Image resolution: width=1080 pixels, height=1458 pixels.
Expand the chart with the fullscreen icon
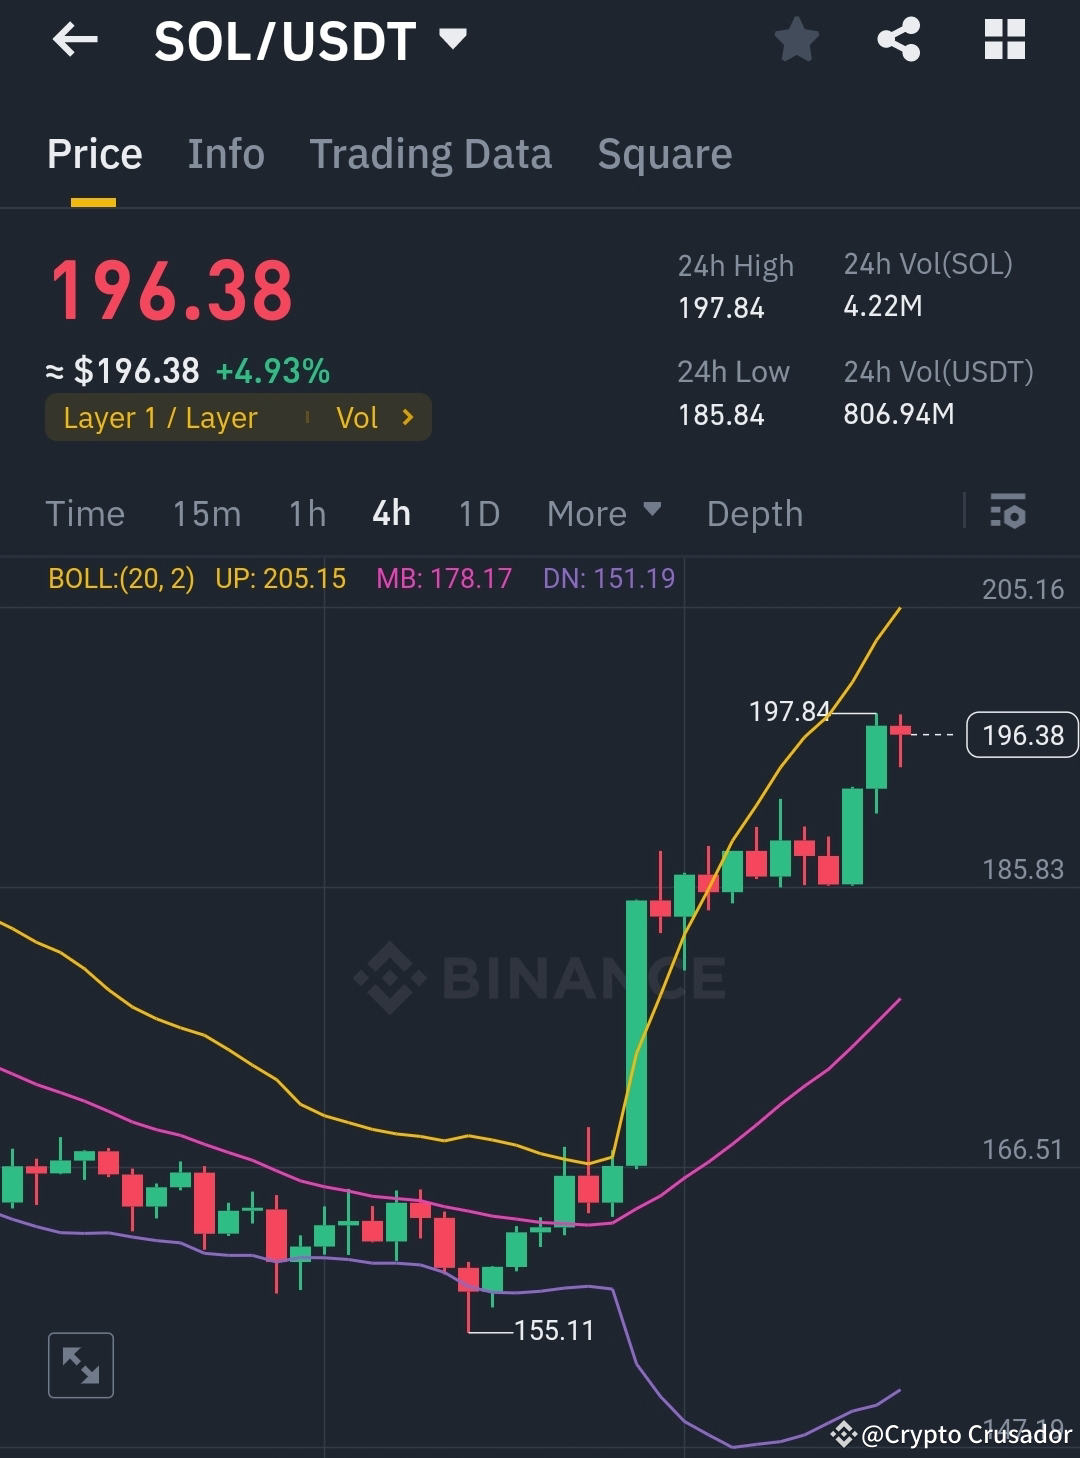click(x=81, y=1364)
